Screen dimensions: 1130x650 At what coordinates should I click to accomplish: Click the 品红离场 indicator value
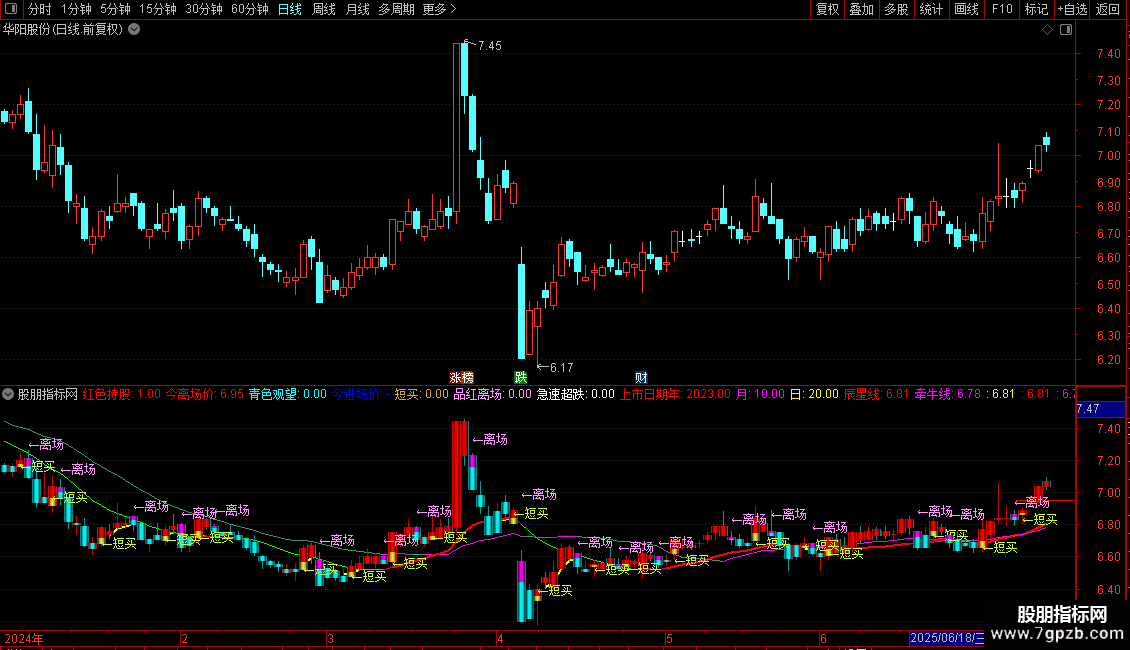492,394
